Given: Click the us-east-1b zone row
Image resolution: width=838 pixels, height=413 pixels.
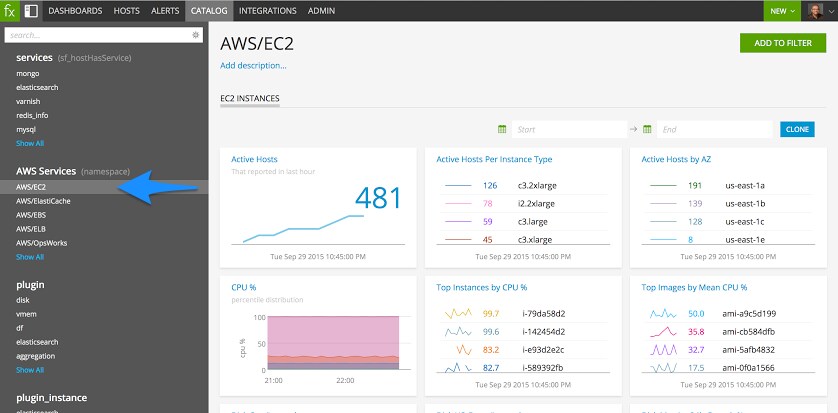Looking at the screenshot, I should pos(728,204).
